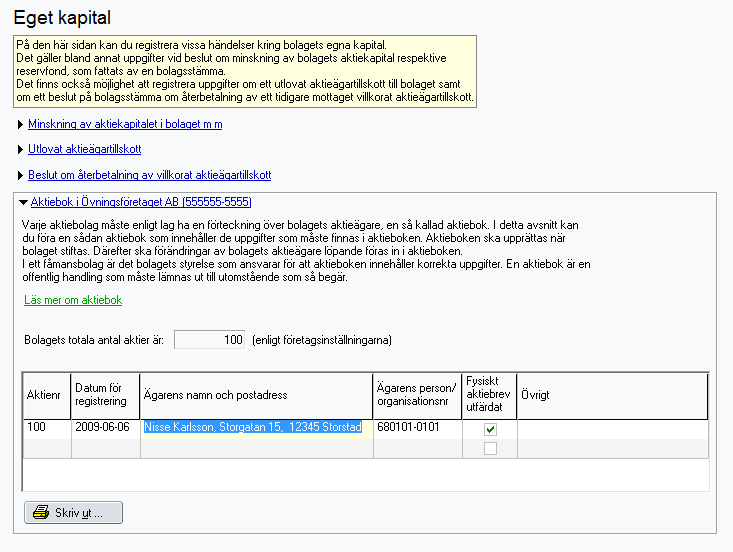
Task: Click the printer icon on Skriv ut
Action: pyautogui.click(x=41, y=512)
